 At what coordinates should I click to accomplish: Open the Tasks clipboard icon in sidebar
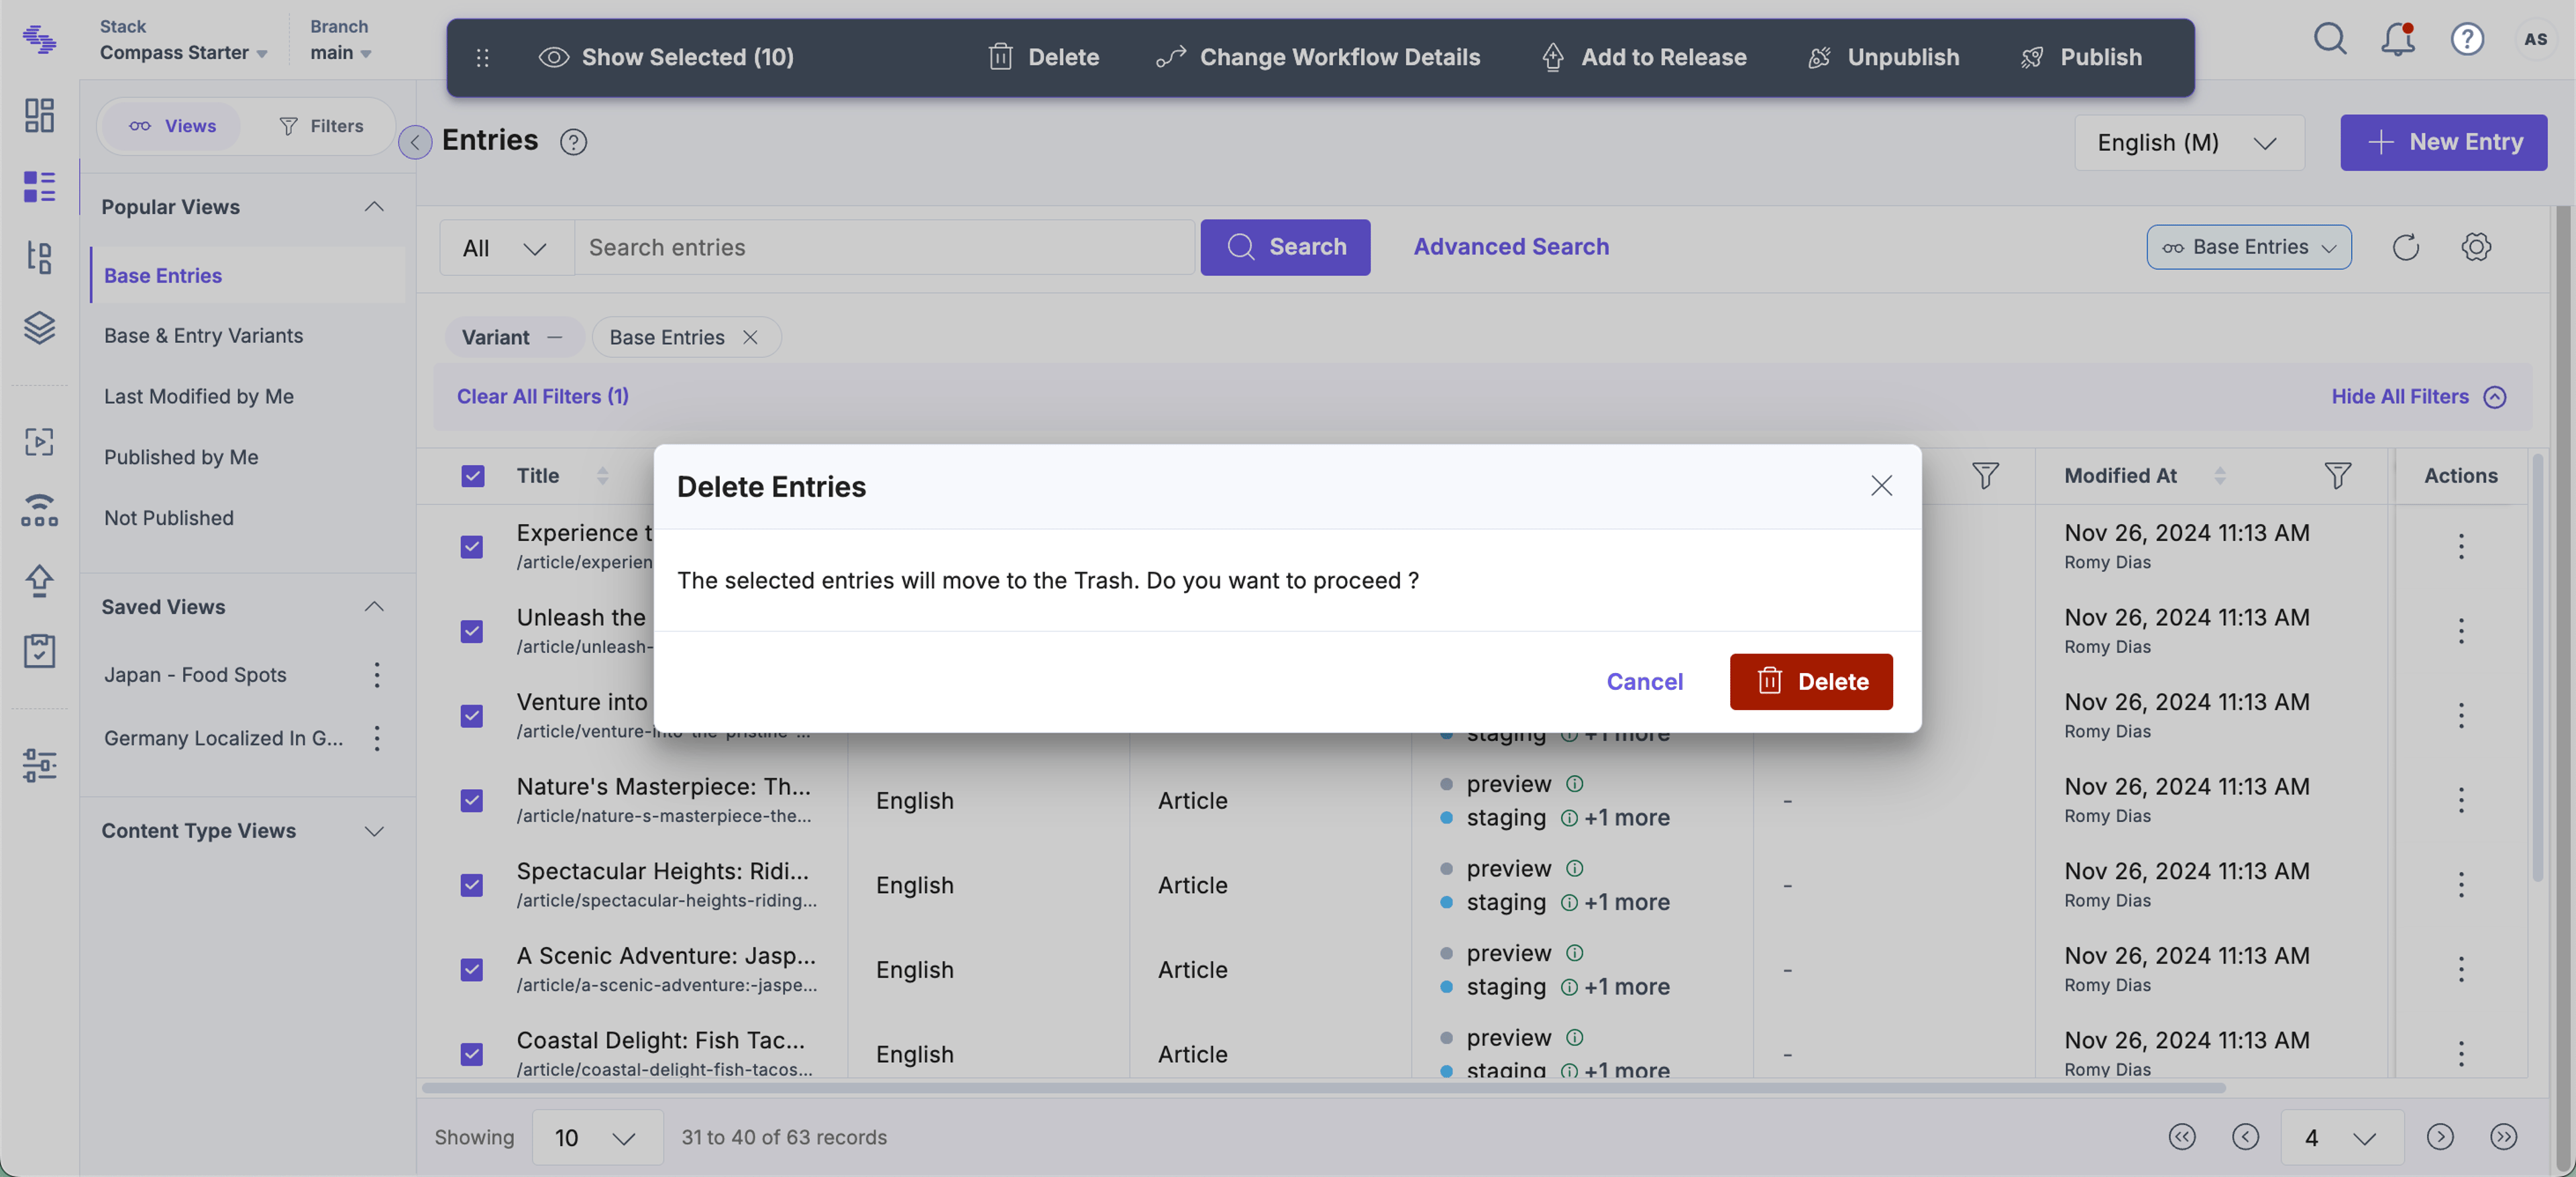(x=39, y=651)
